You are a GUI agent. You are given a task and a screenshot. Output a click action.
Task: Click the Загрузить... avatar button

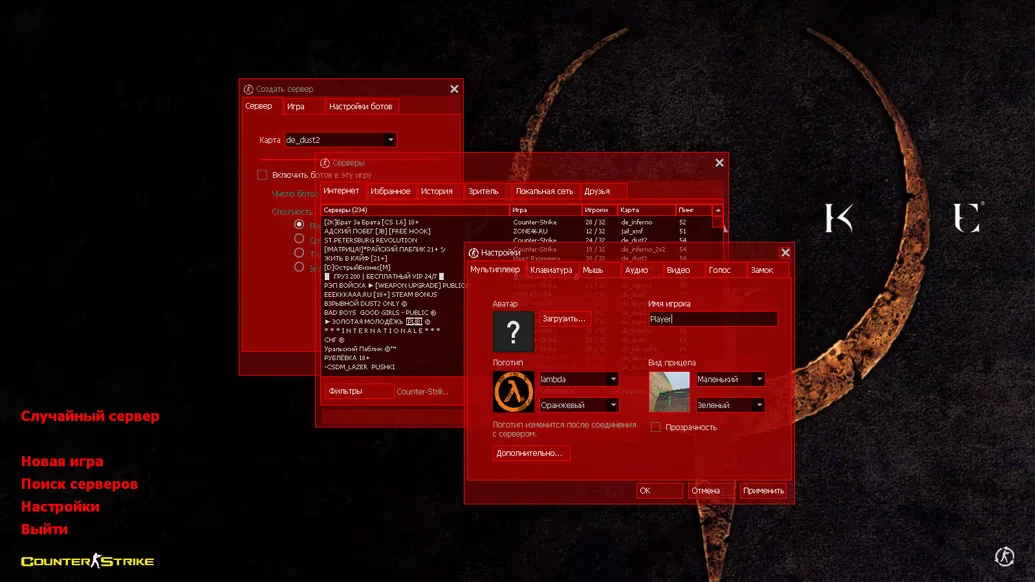tap(564, 319)
